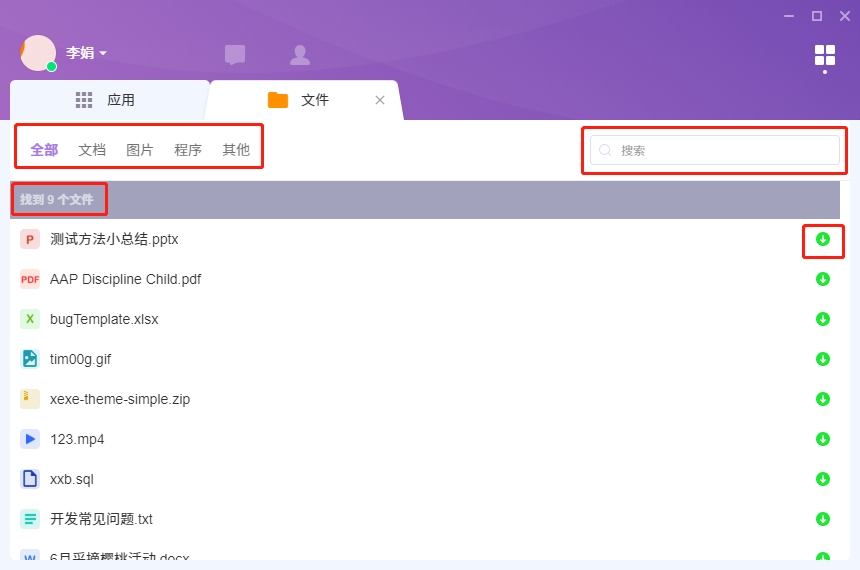Click the user profile avatar
Image resolution: width=860 pixels, height=570 pixels.
[x=38, y=53]
